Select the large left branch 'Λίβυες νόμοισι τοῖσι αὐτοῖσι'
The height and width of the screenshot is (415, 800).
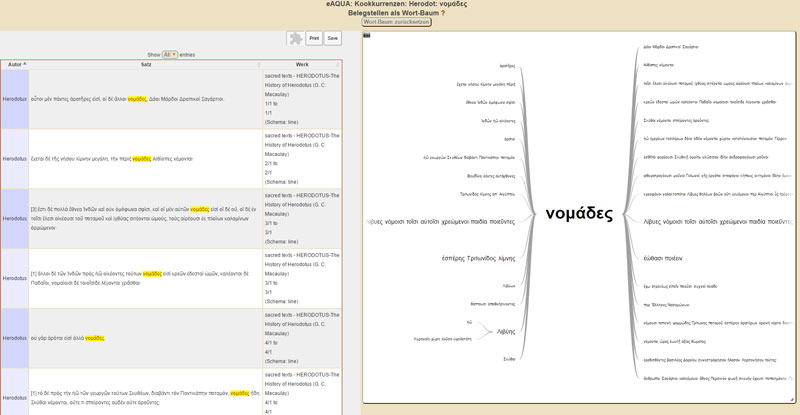click(441, 222)
